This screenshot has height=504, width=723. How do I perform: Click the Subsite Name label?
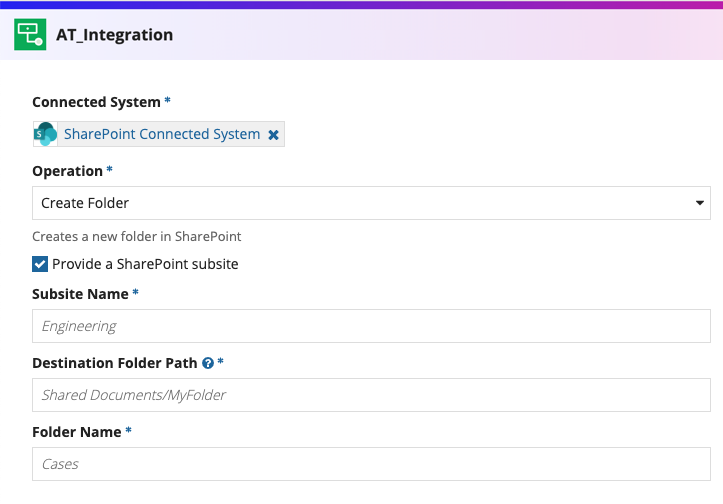[x=80, y=294]
